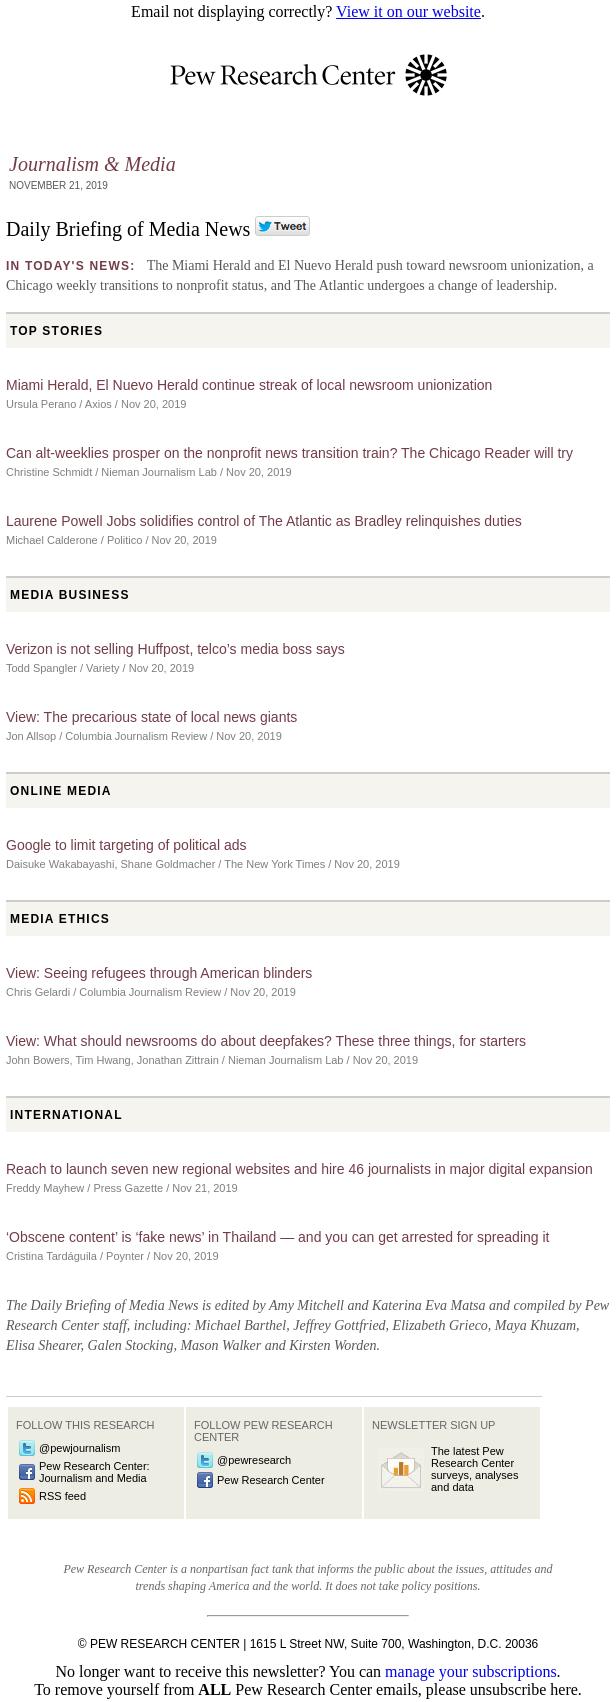Open 'View it on our website' link

click(408, 12)
